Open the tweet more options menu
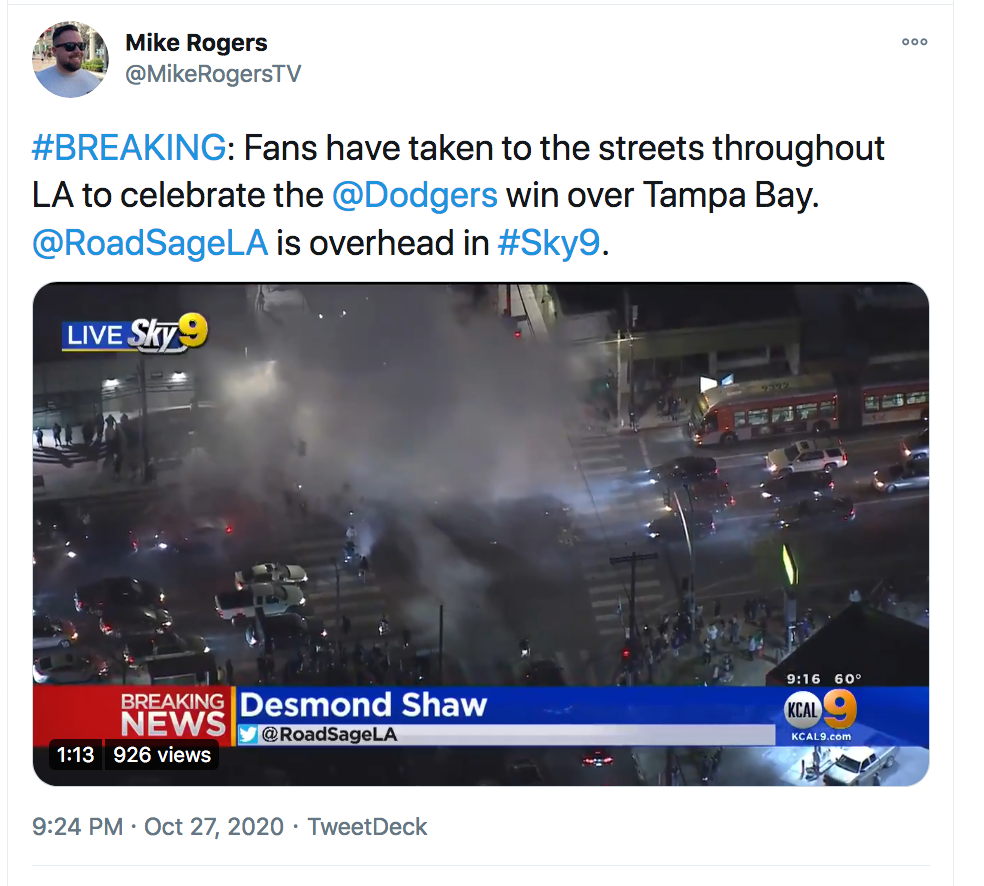Image resolution: width=984 pixels, height=886 pixels. pyautogui.click(x=914, y=42)
